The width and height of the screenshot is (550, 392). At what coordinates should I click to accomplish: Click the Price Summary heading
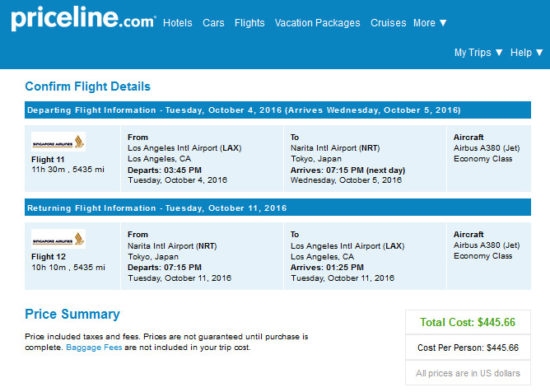point(72,314)
